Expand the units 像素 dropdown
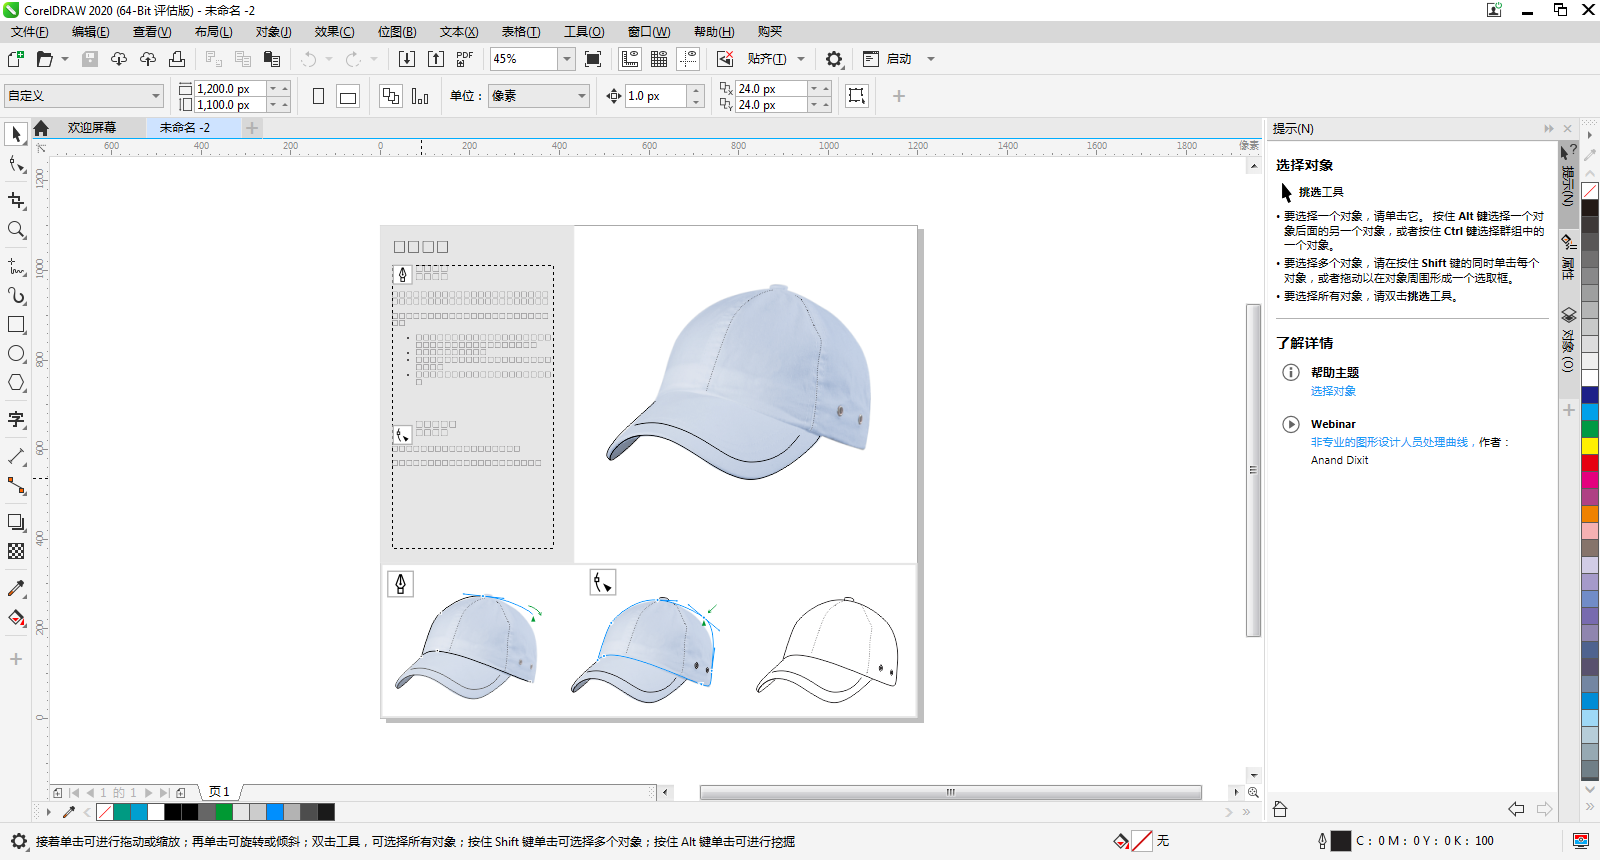The width and height of the screenshot is (1600, 860). 582,96
